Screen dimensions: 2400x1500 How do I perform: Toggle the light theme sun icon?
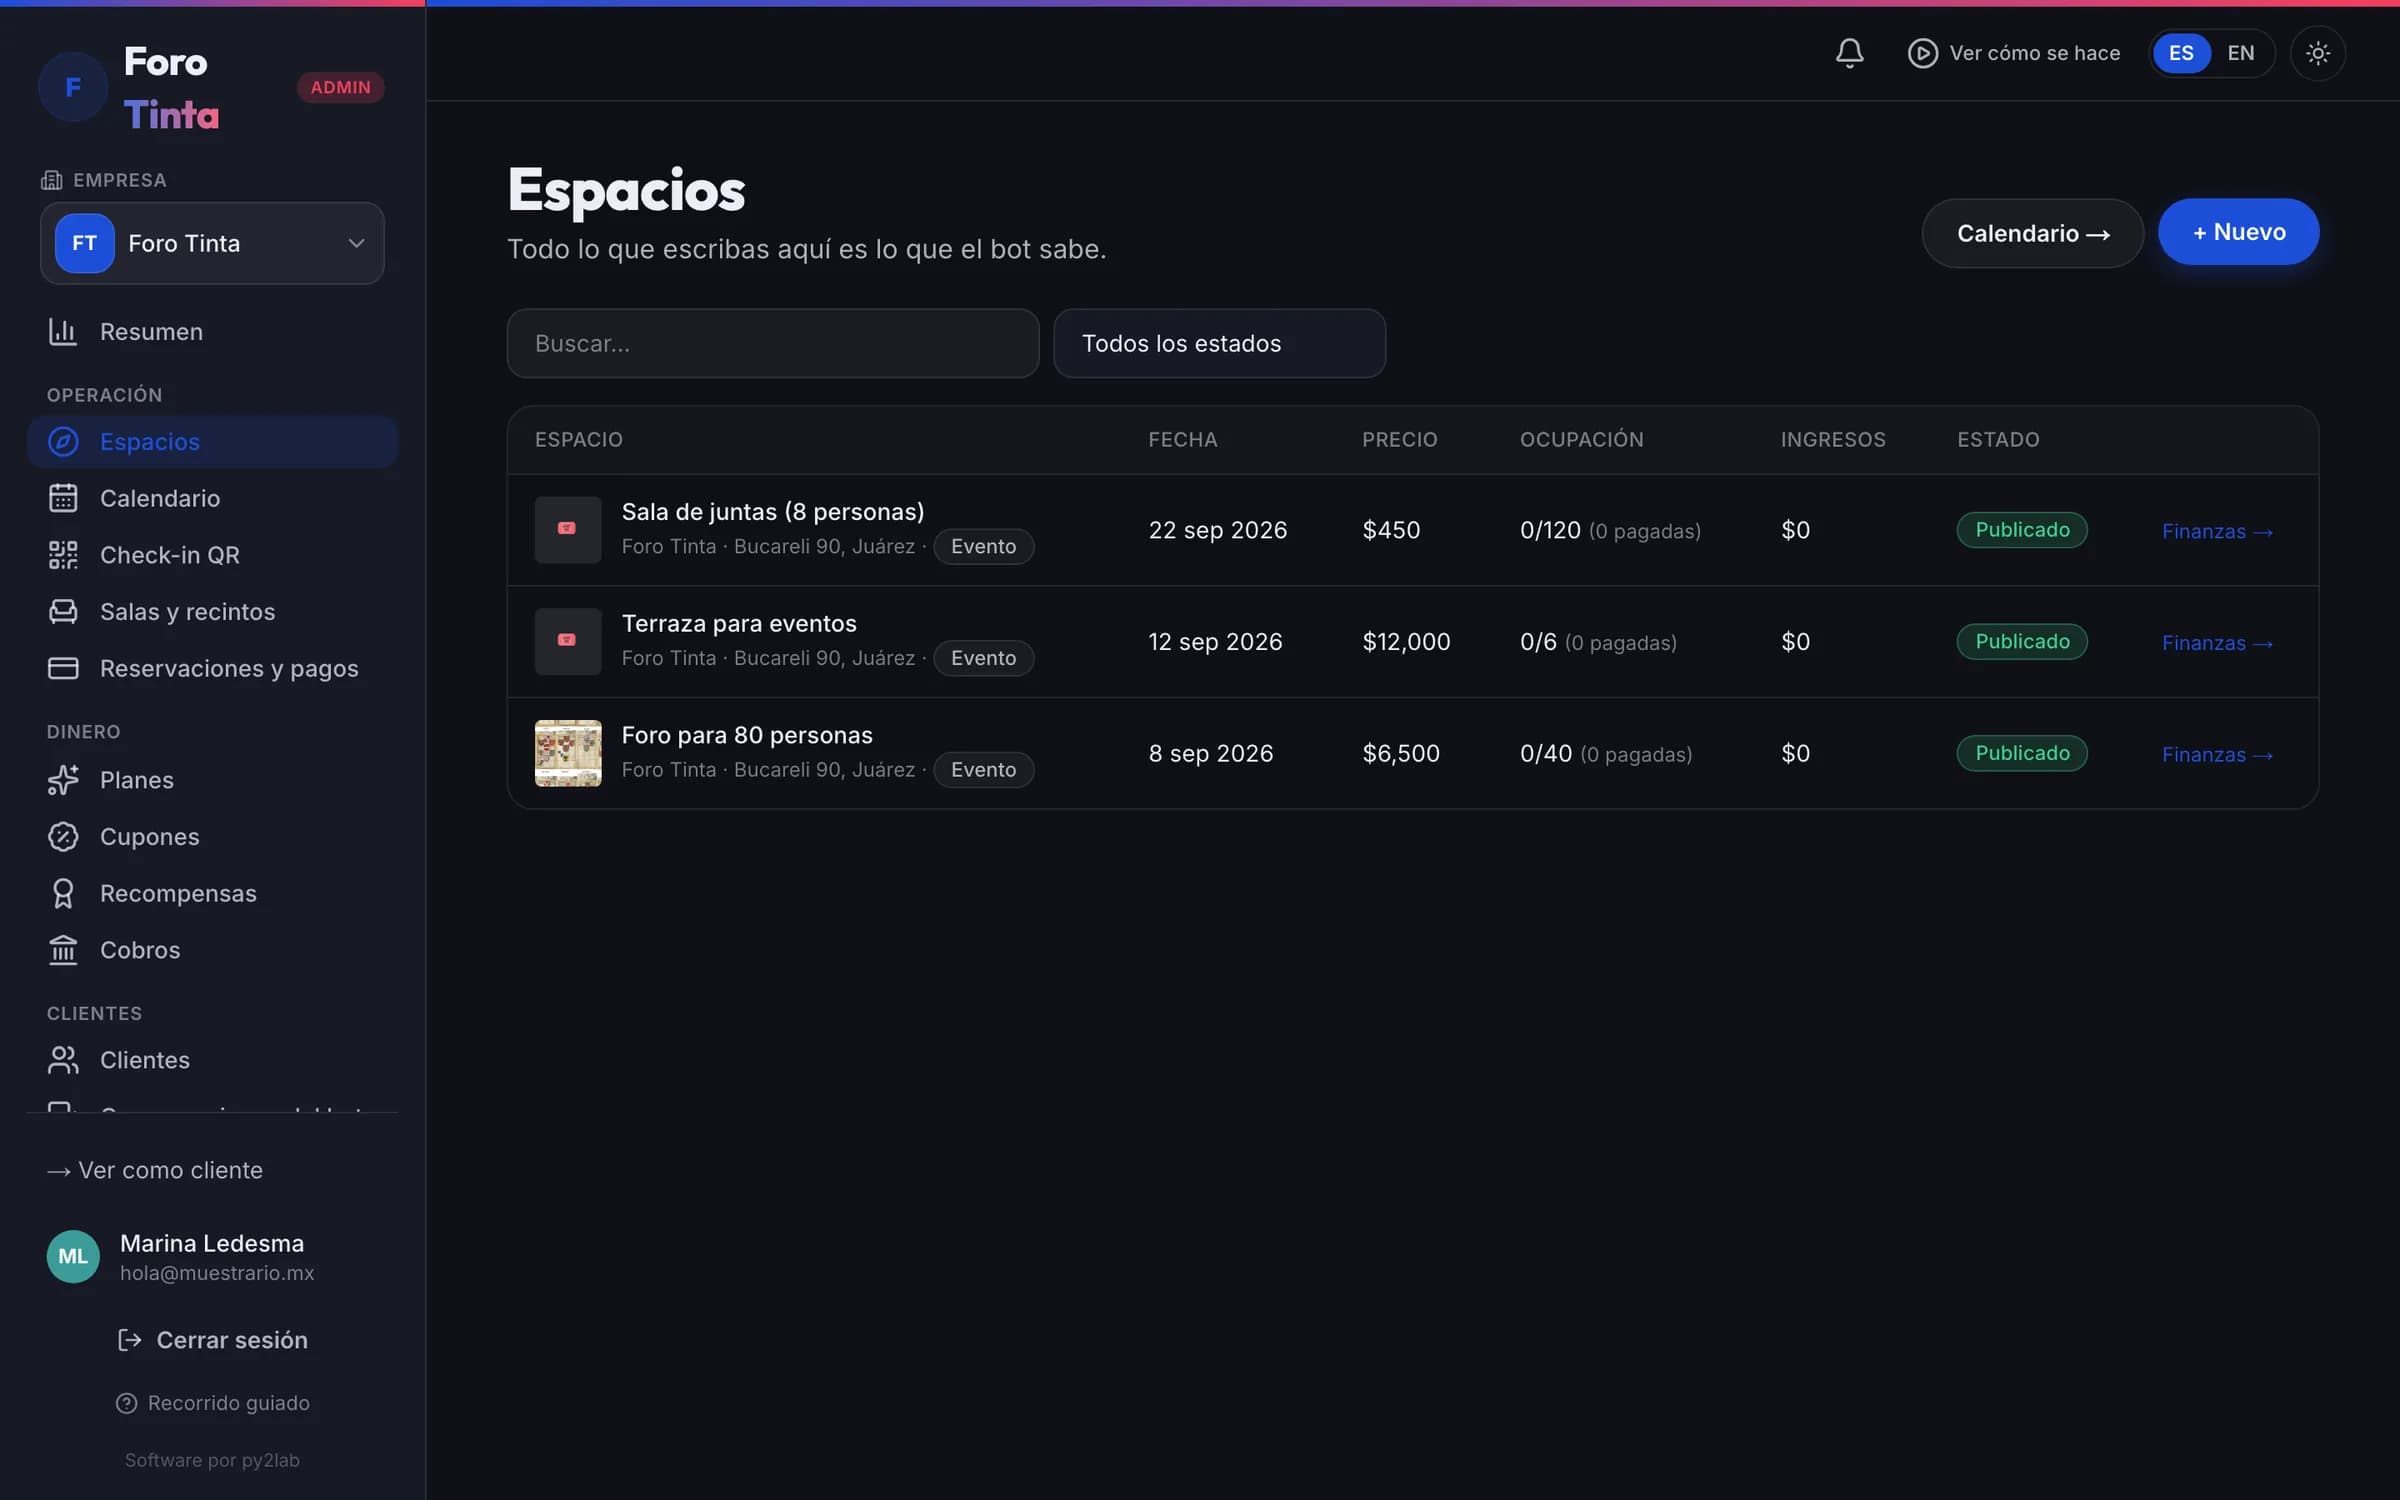[2317, 53]
